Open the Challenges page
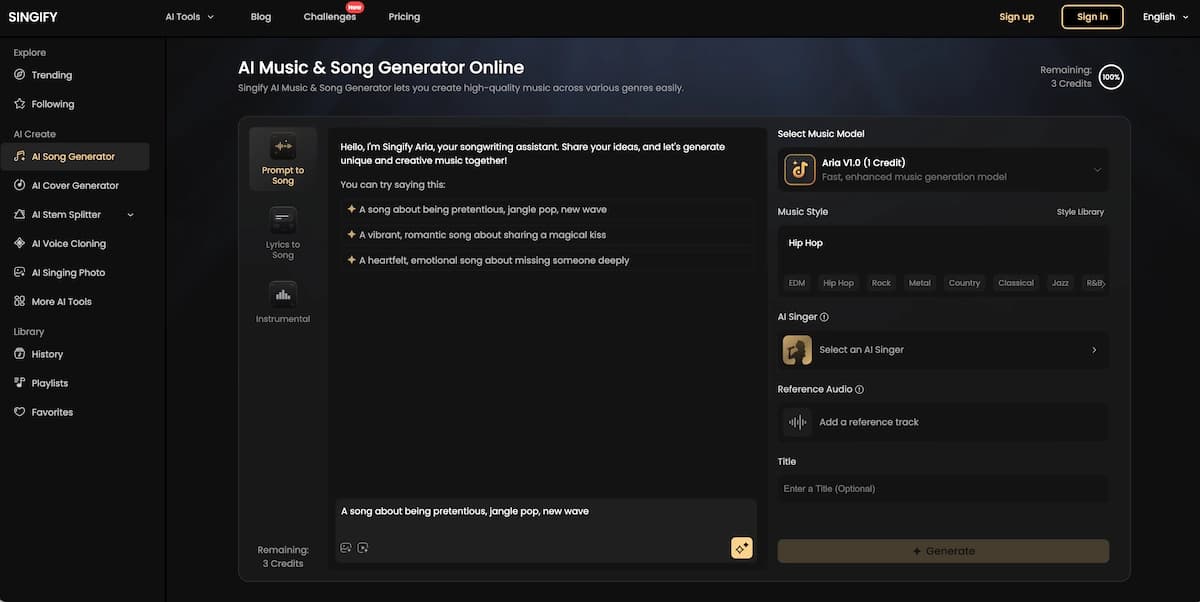This screenshot has width=1200, height=602. click(330, 17)
